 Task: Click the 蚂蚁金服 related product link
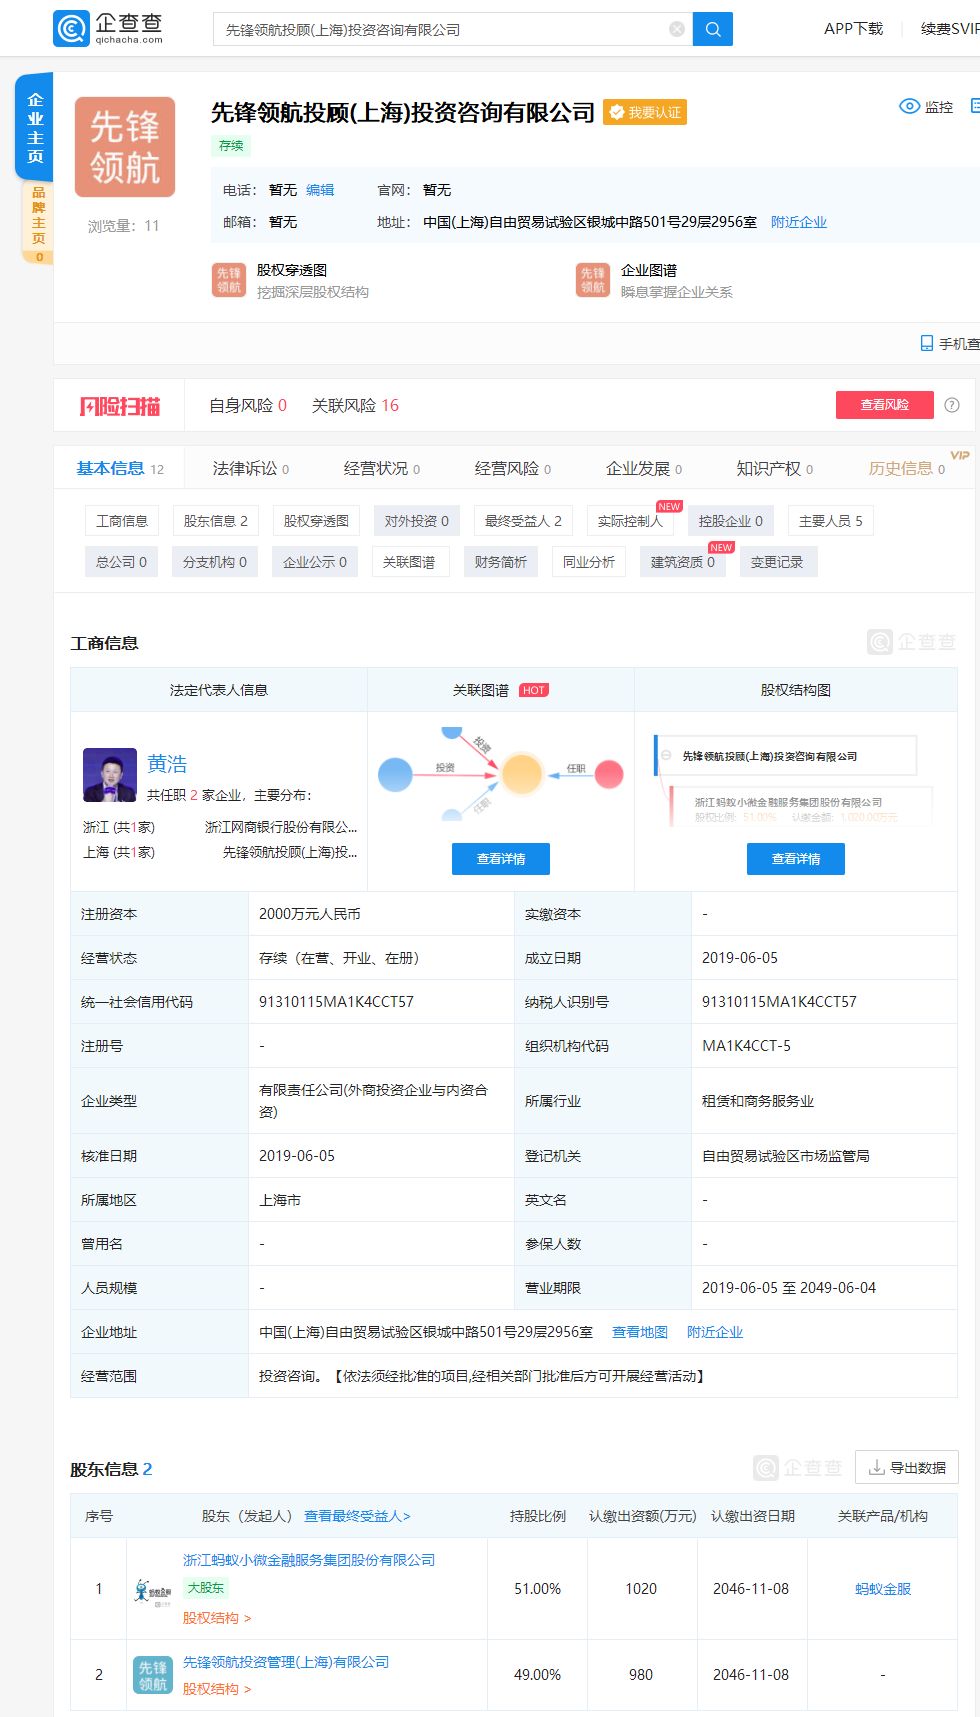[x=883, y=1589]
